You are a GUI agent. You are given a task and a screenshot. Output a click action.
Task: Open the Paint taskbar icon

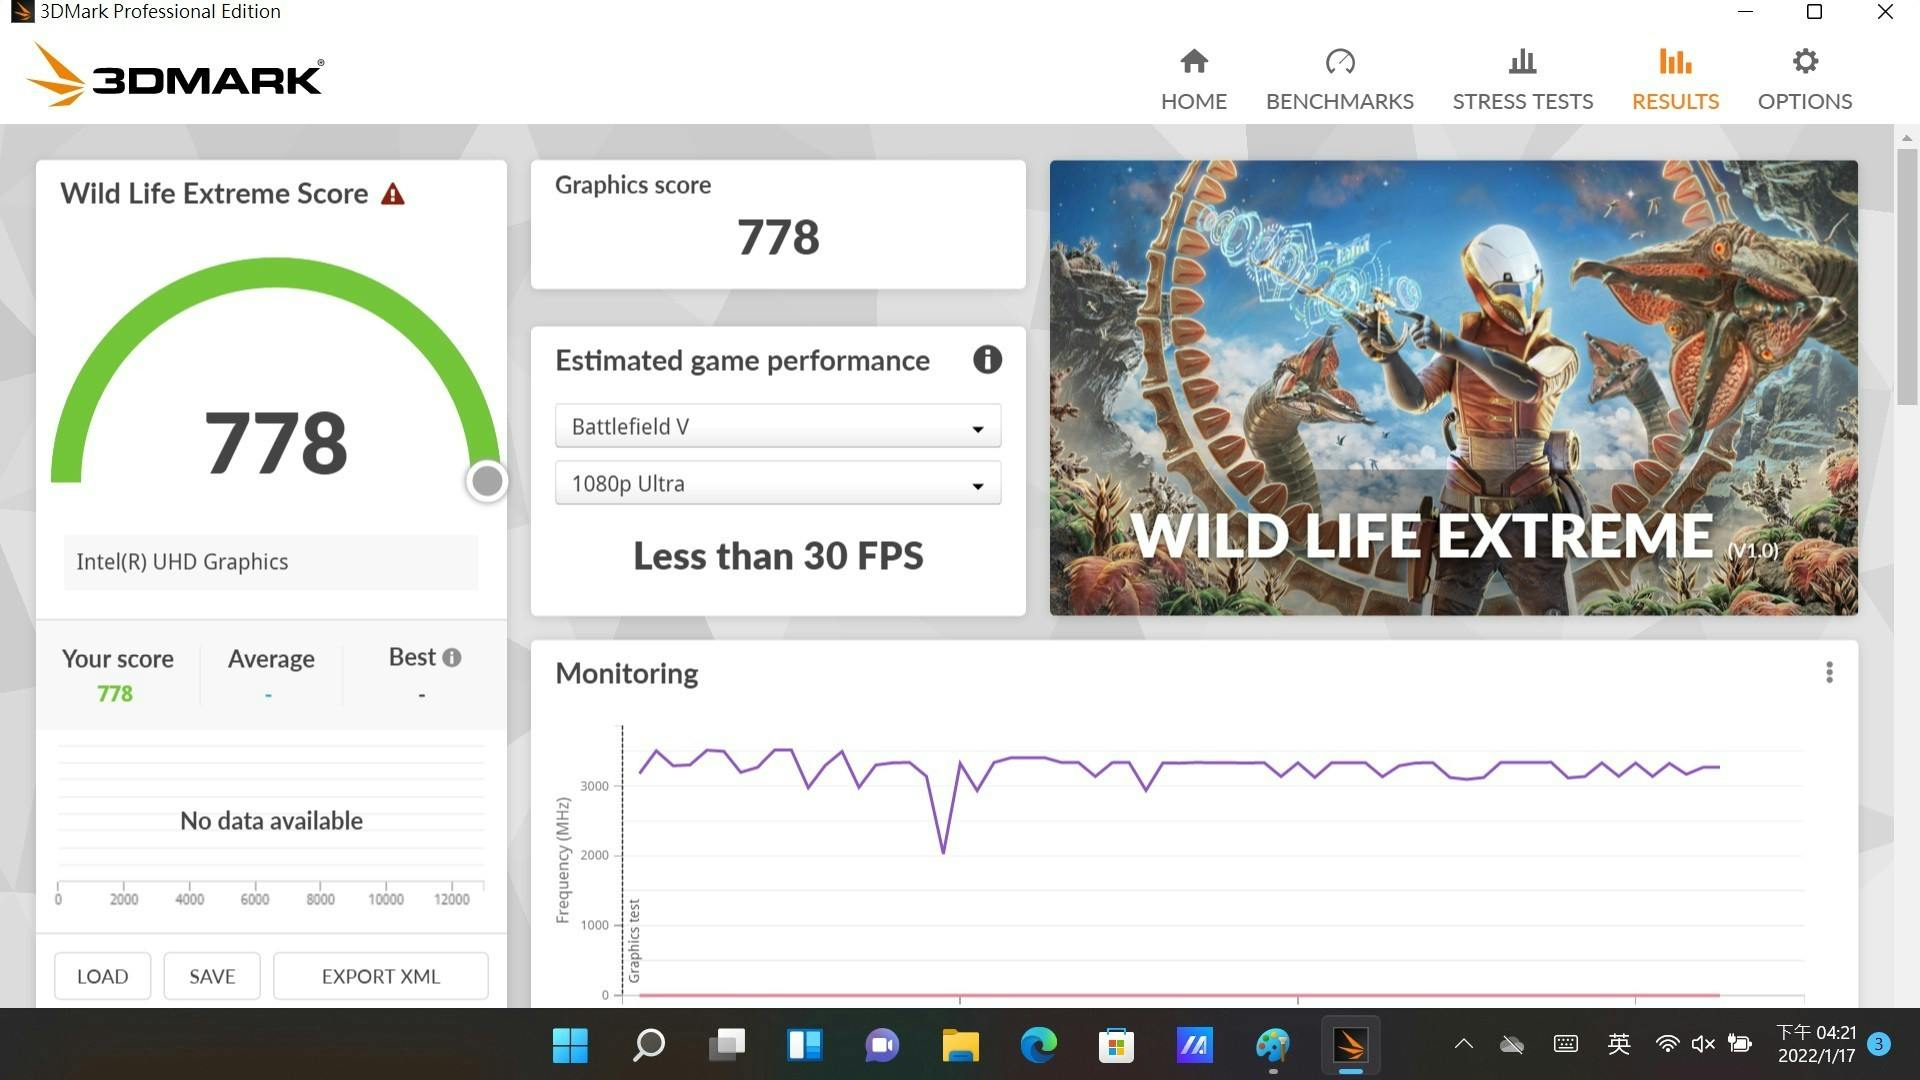click(x=1272, y=1045)
